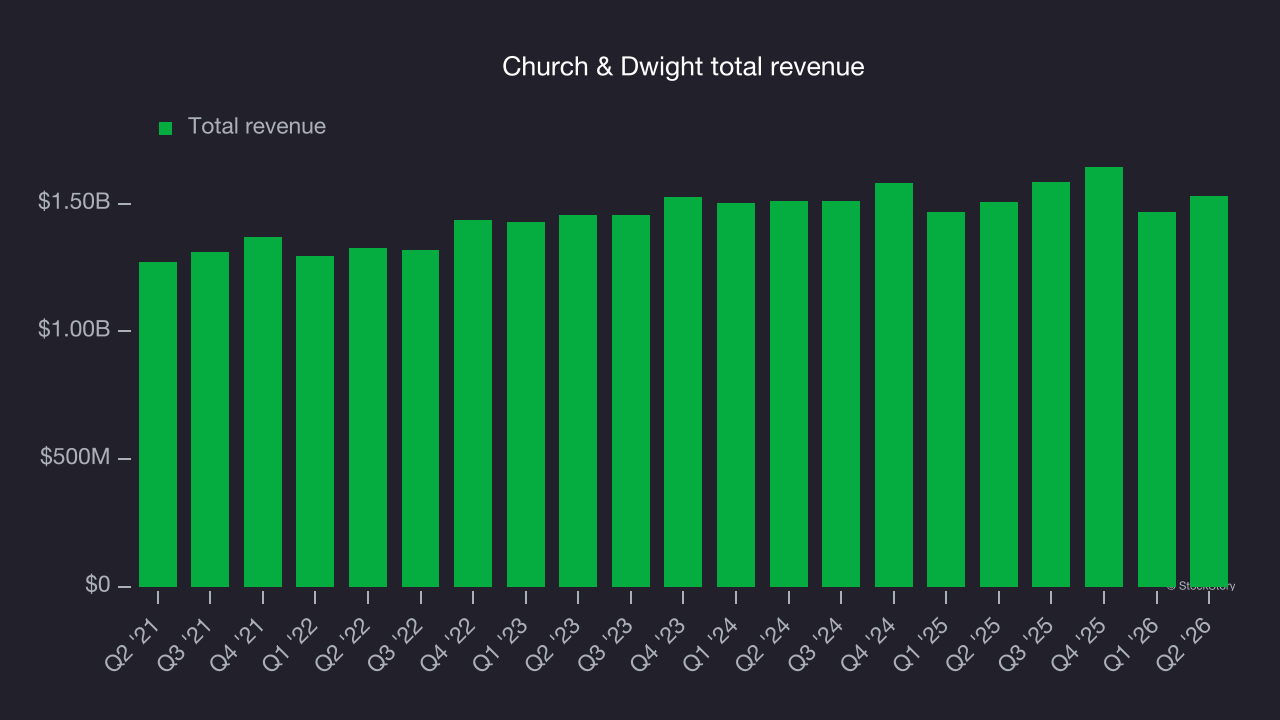Click the chart title 'Church & Dwight total revenue'
The image size is (1280, 720).
(x=683, y=67)
